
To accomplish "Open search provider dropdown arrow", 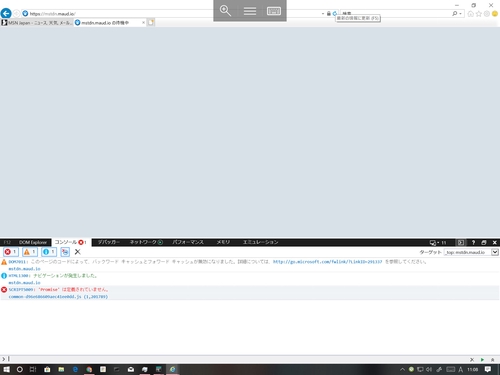I will 460,14.
